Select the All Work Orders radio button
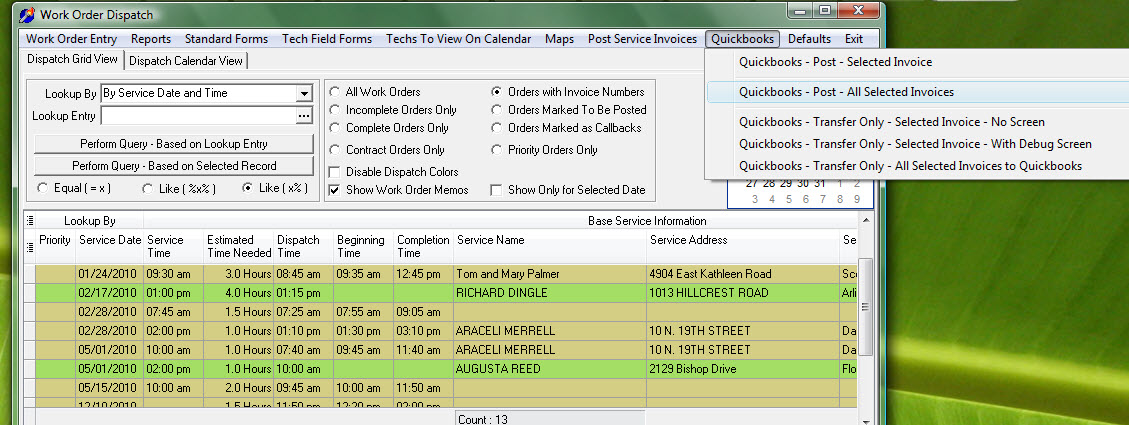This screenshot has height=425, width=1129. pos(335,92)
